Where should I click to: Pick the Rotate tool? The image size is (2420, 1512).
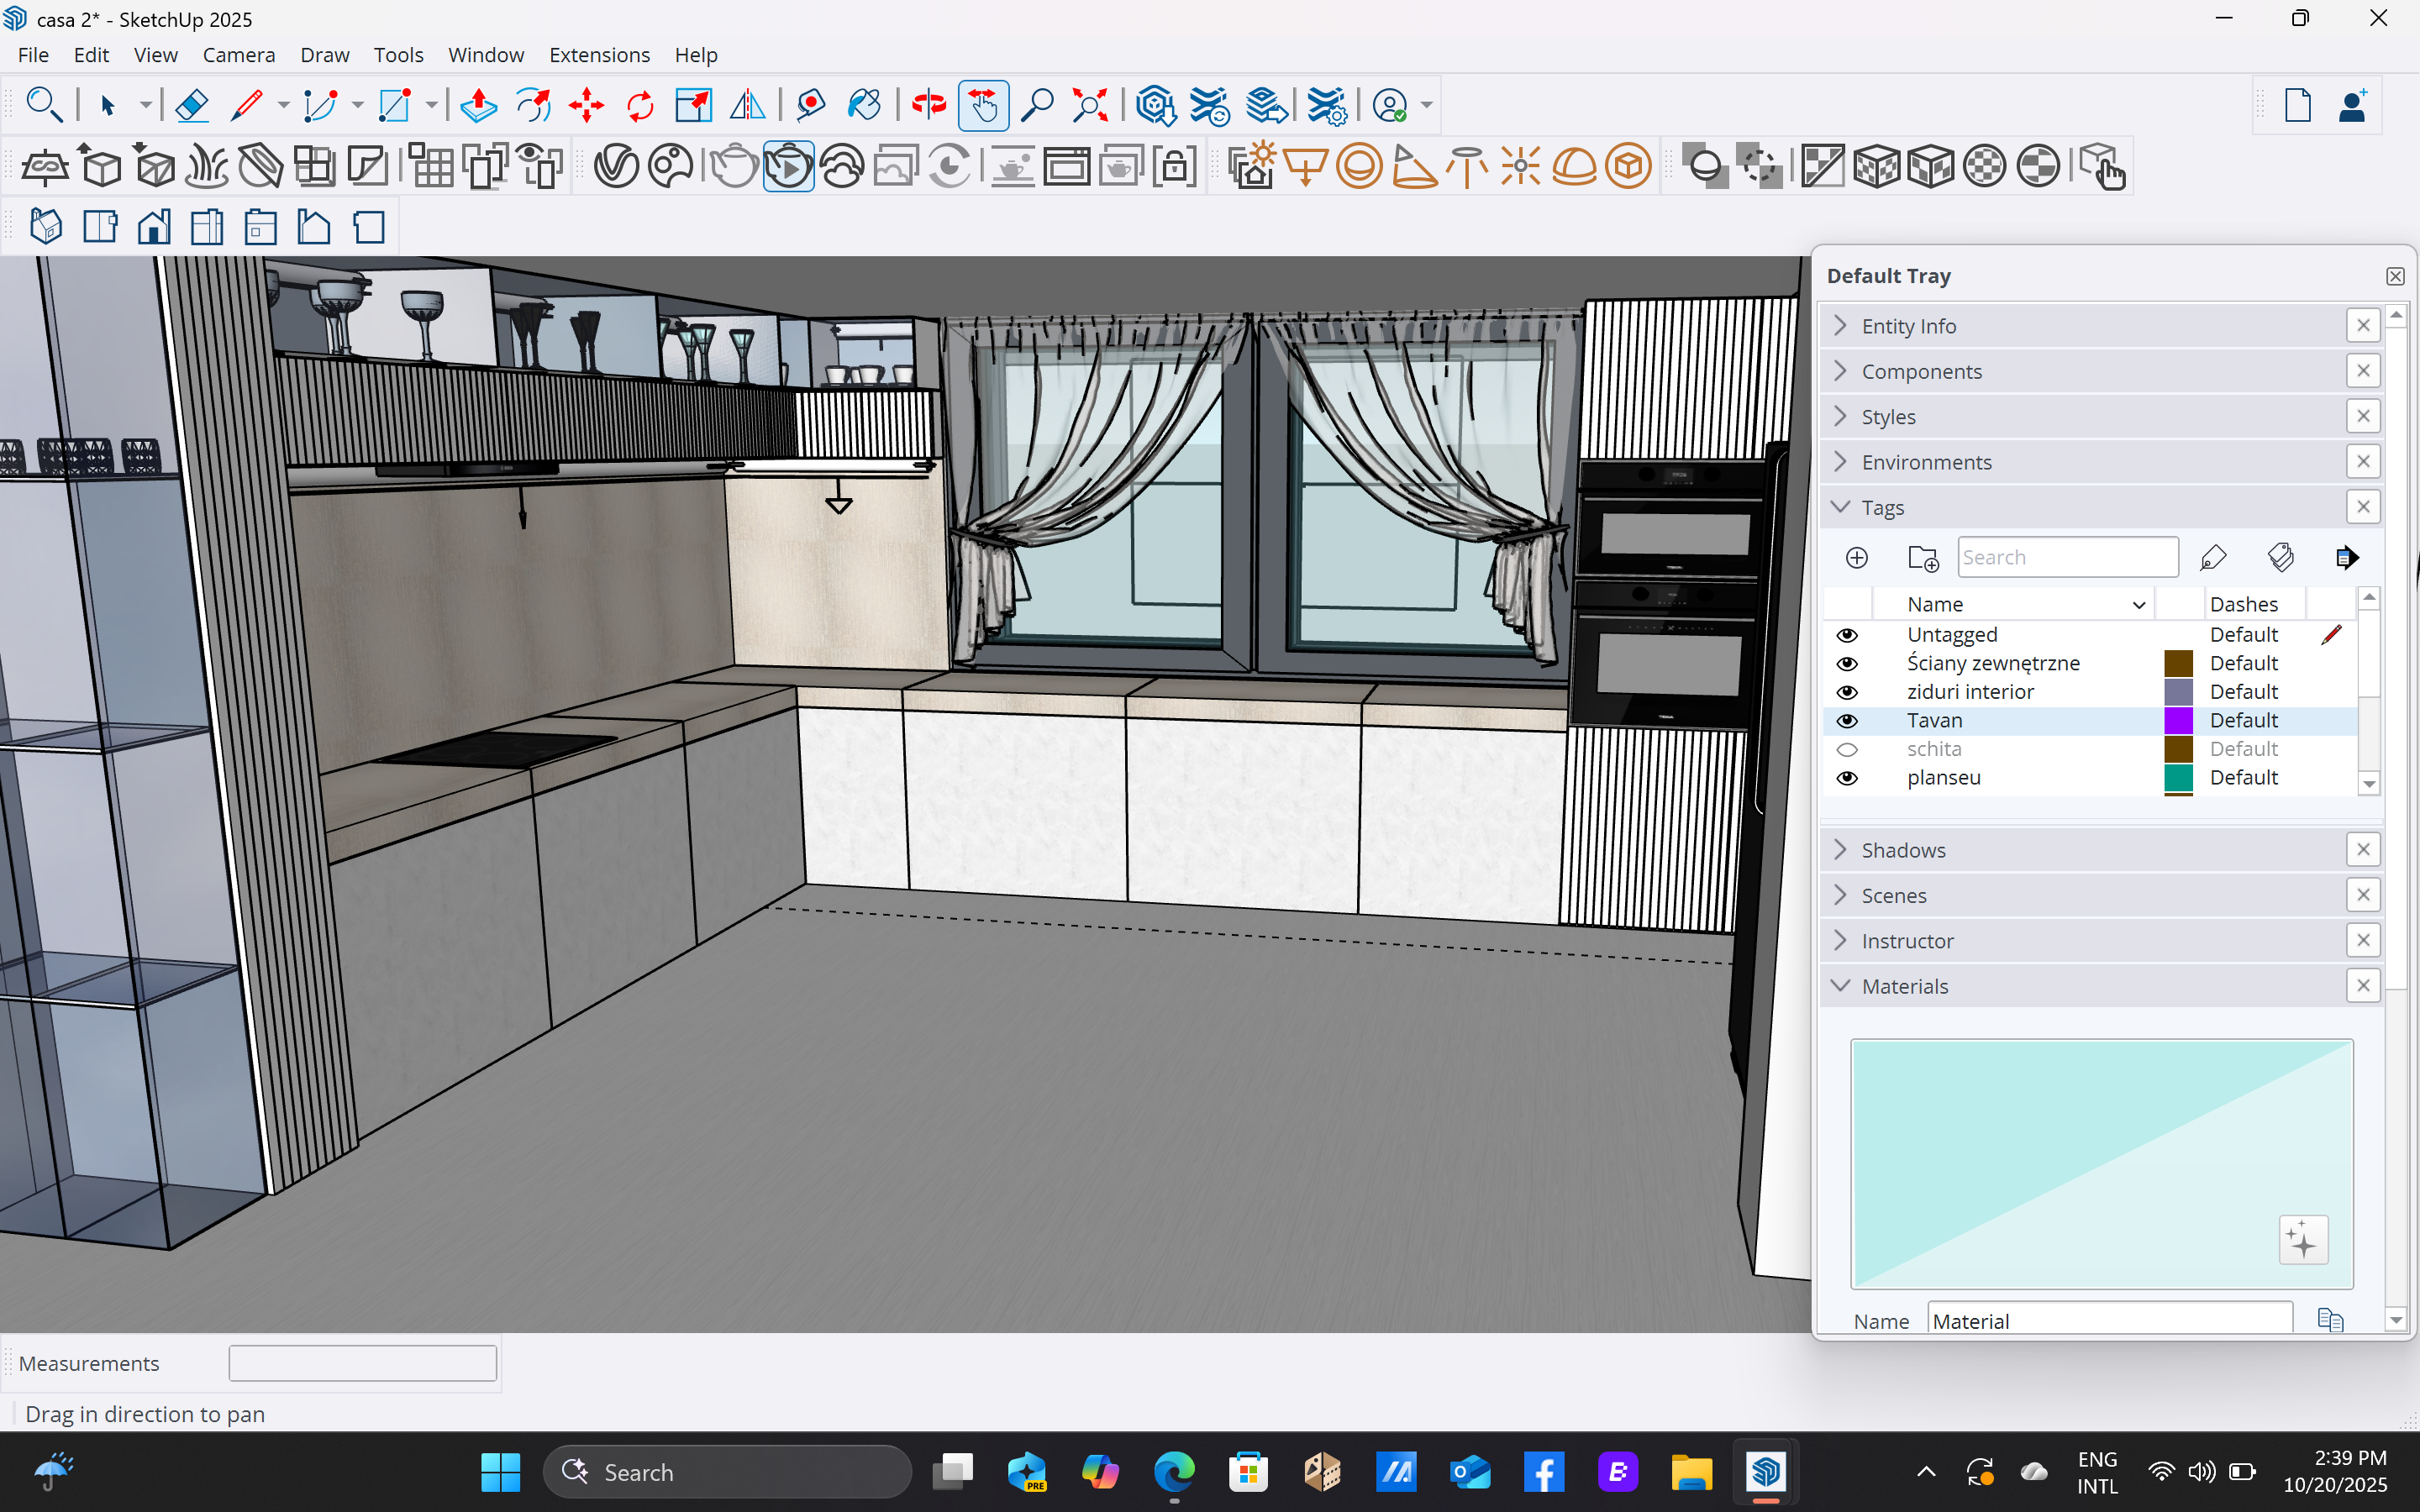click(x=640, y=105)
